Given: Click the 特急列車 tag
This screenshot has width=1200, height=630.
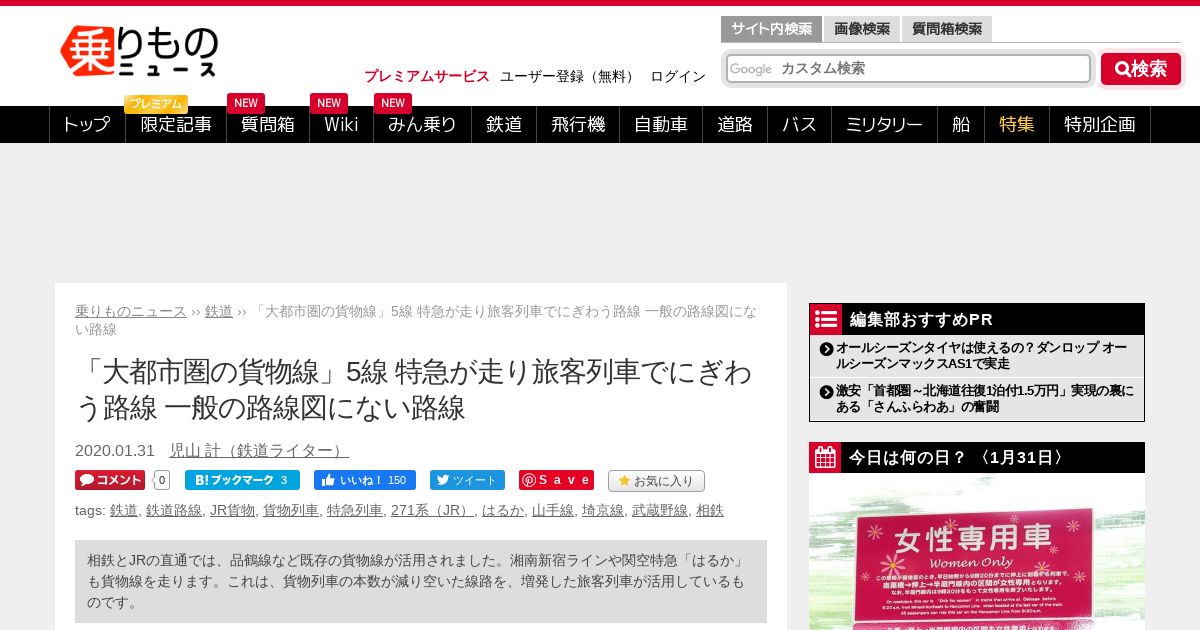Looking at the screenshot, I should coord(355,510).
